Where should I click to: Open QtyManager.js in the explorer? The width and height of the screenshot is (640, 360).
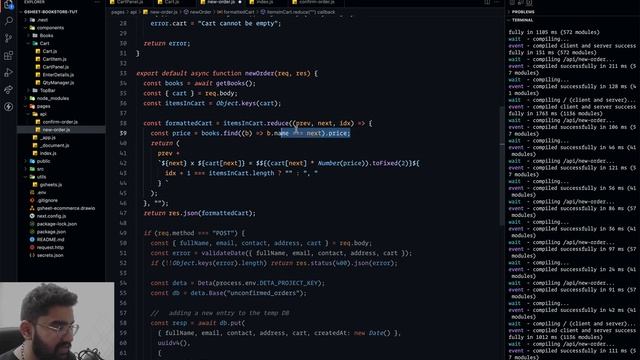(58, 82)
